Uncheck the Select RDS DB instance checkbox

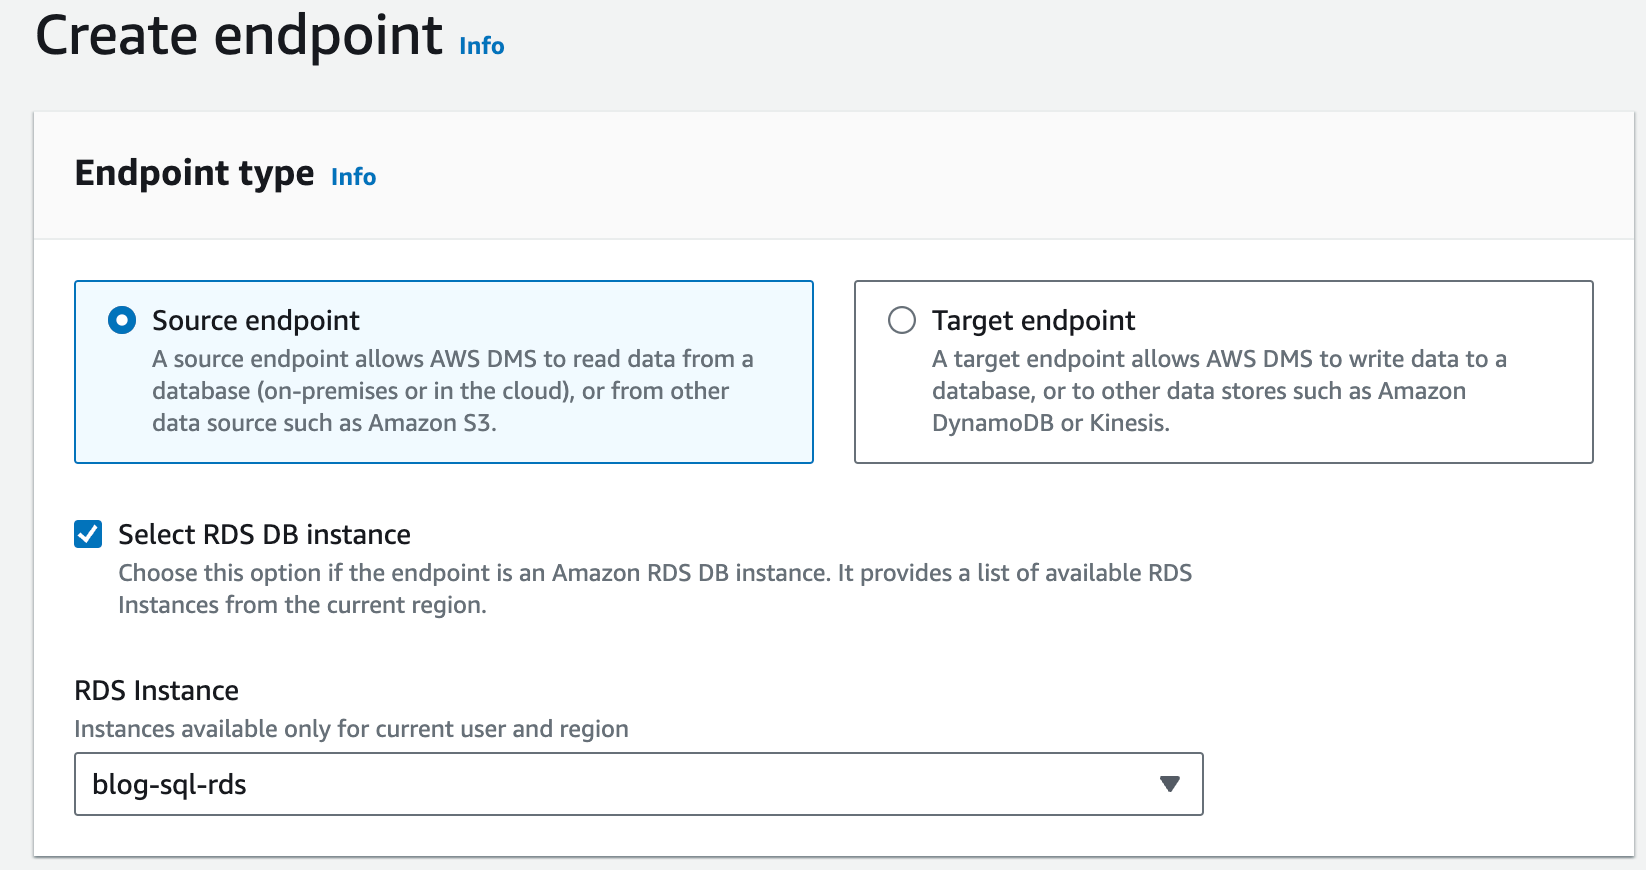click(x=88, y=534)
